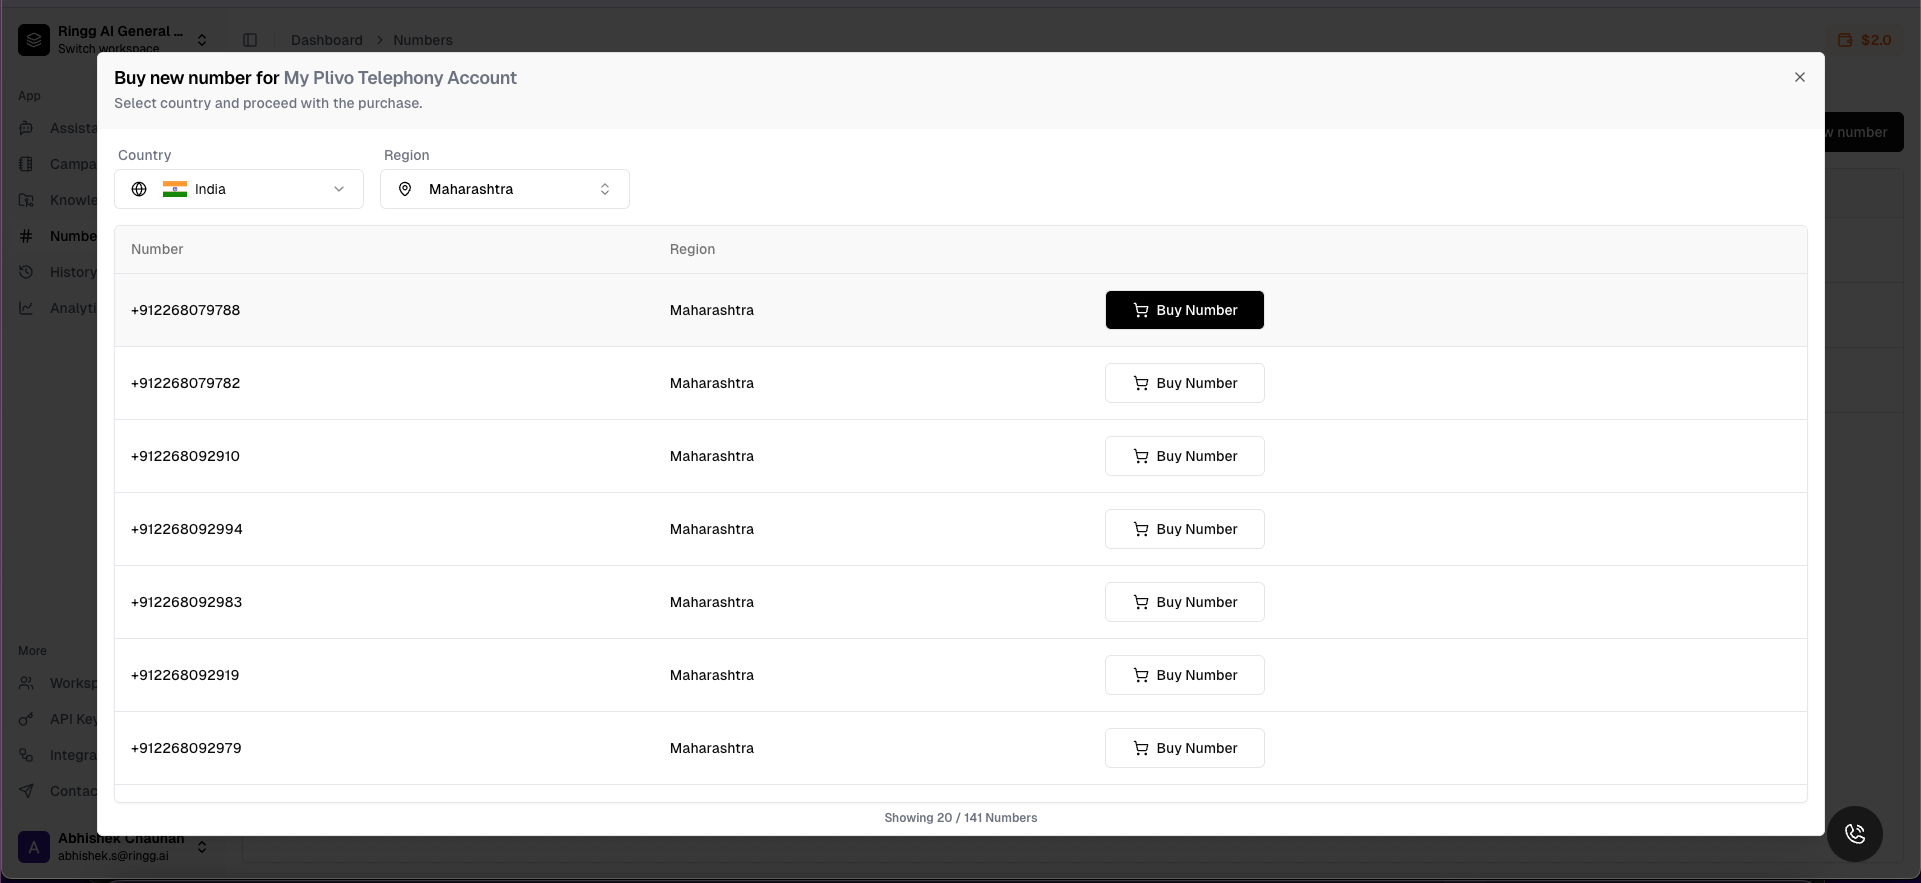Open the $2.0 wallet balance
This screenshot has width=1921, height=883.
click(1865, 40)
